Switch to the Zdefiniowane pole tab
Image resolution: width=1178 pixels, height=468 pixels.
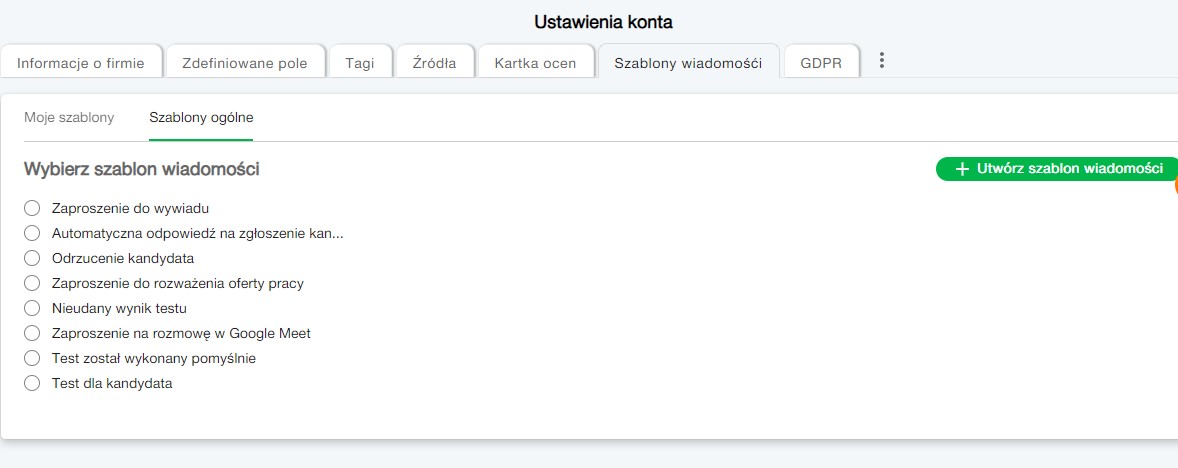point(244,63)
